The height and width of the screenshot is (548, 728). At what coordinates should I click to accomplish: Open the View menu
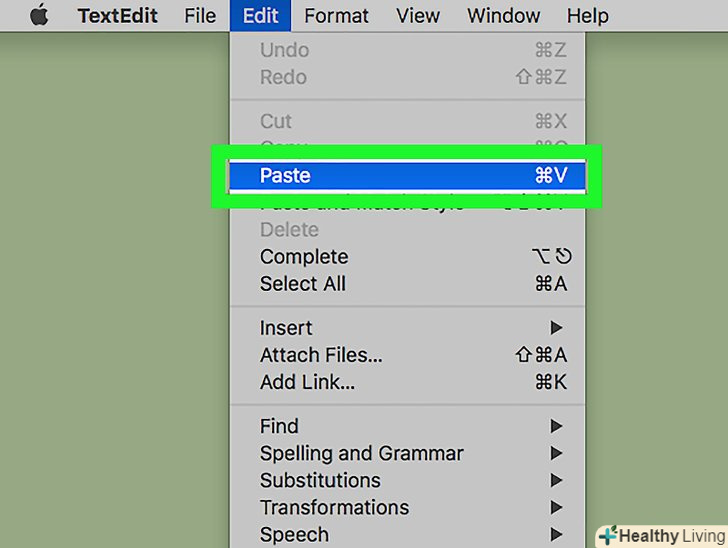coord(417,16)
